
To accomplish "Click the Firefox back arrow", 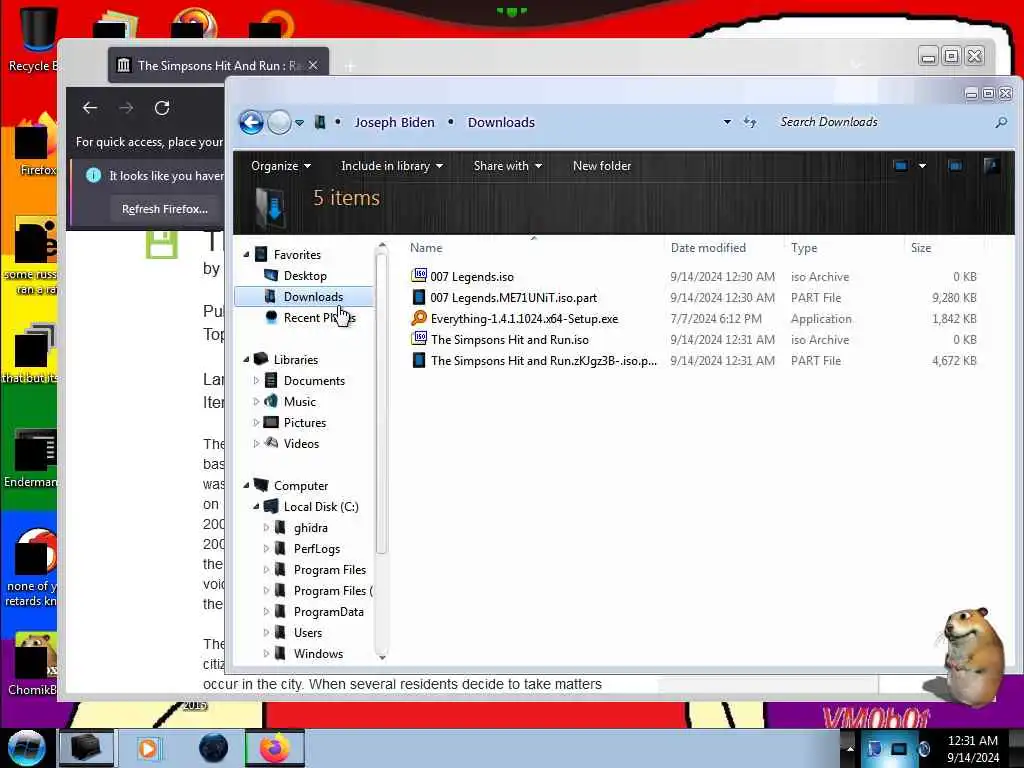I will (x=90, y=108).
